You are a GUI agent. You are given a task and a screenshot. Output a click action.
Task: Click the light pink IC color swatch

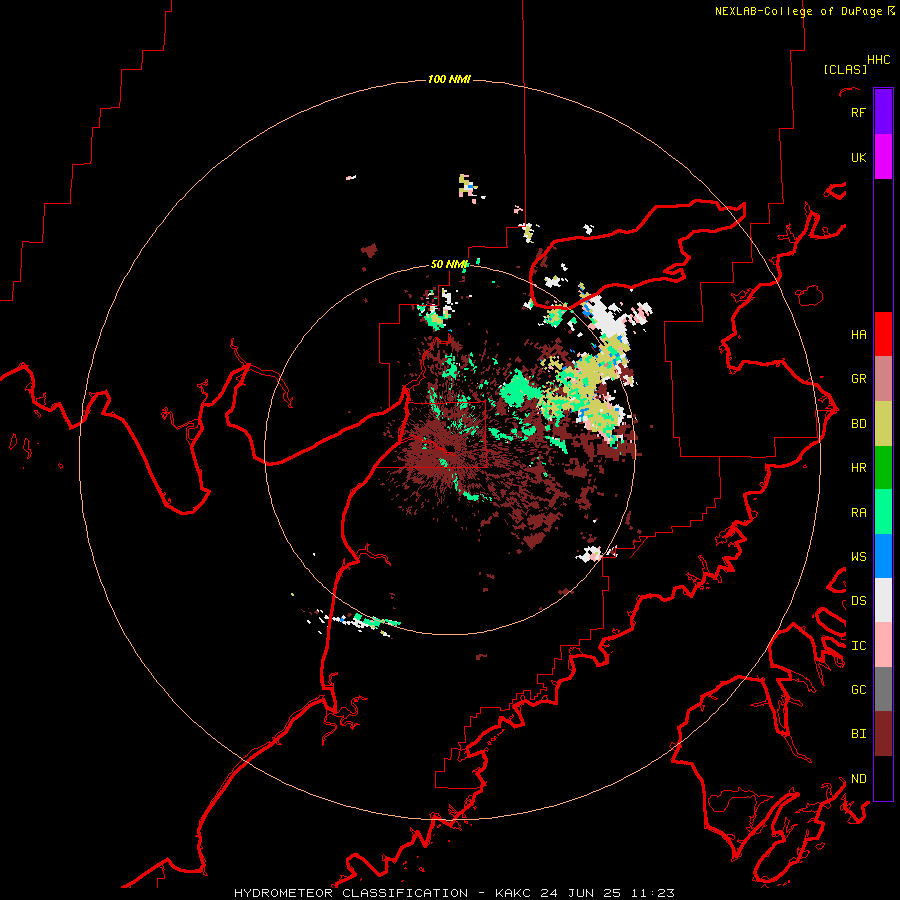[883, 645]
